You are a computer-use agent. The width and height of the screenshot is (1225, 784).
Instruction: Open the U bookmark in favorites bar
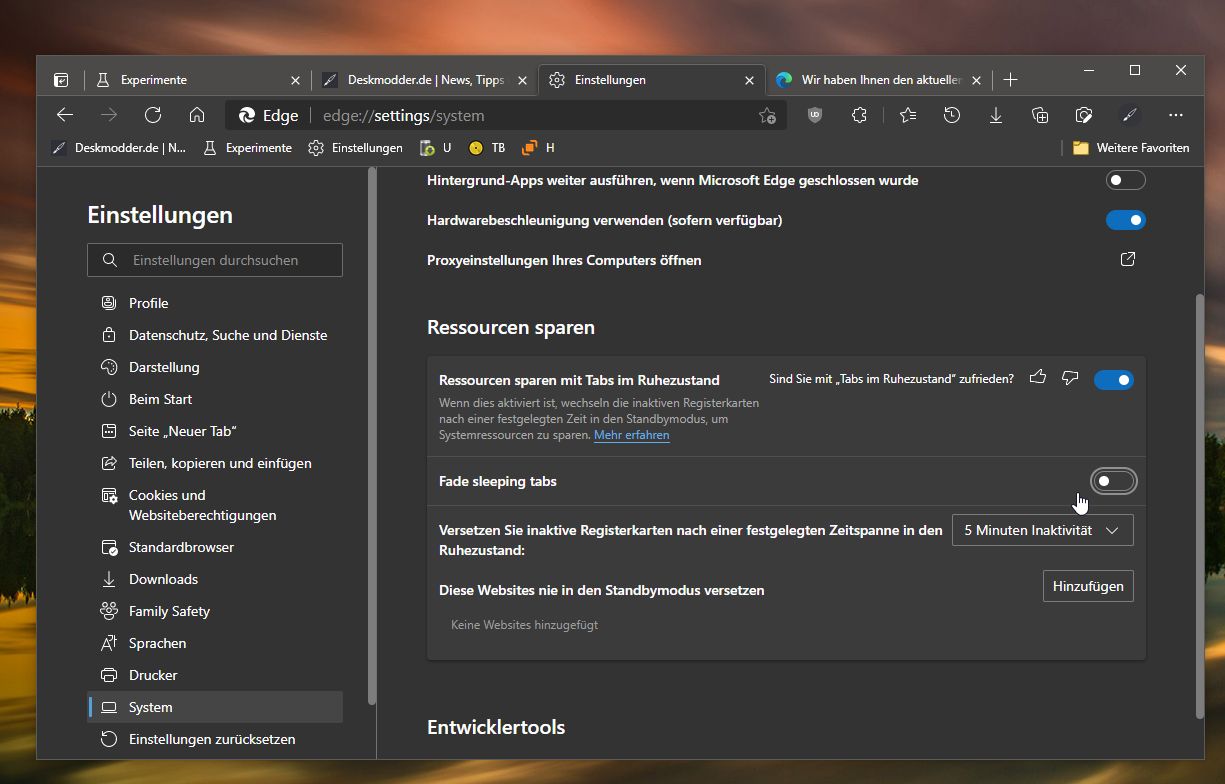point(435,148)
